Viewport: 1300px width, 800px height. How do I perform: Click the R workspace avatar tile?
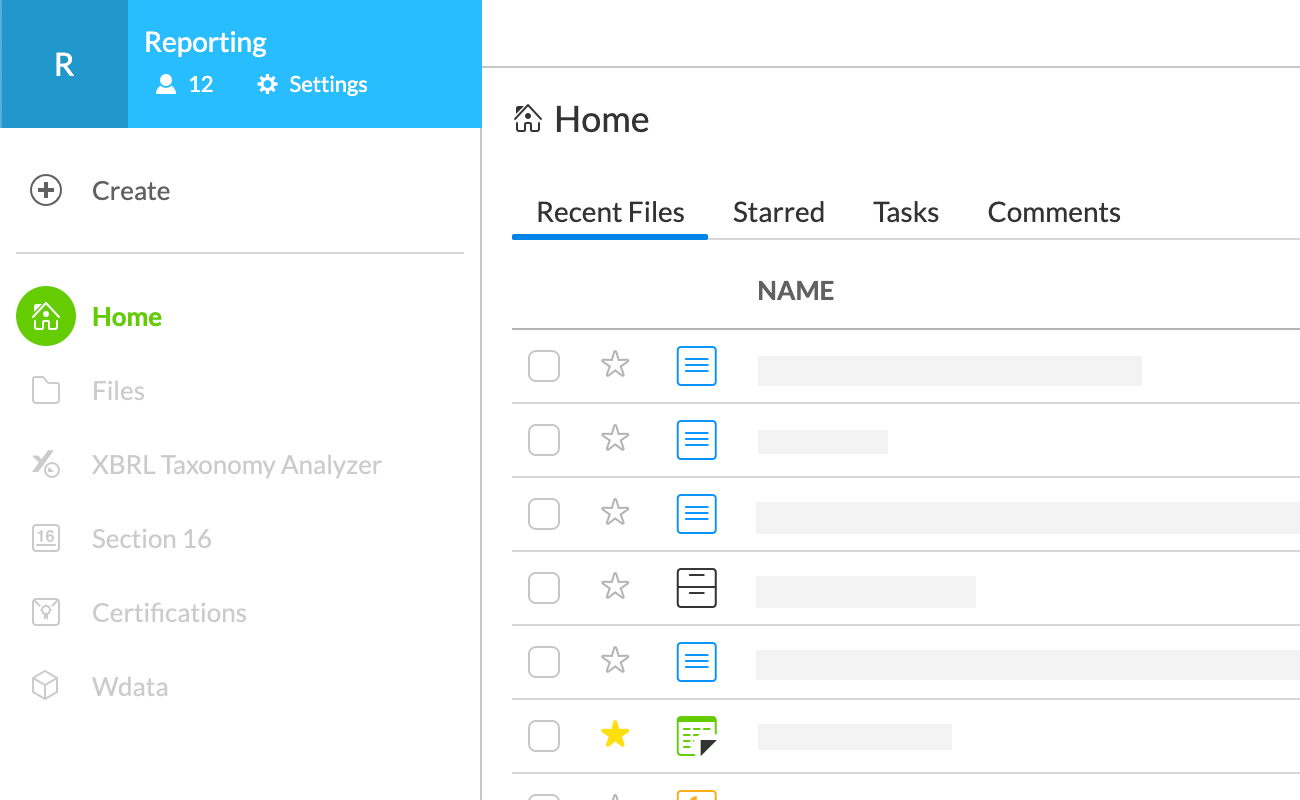click(64, 64)
